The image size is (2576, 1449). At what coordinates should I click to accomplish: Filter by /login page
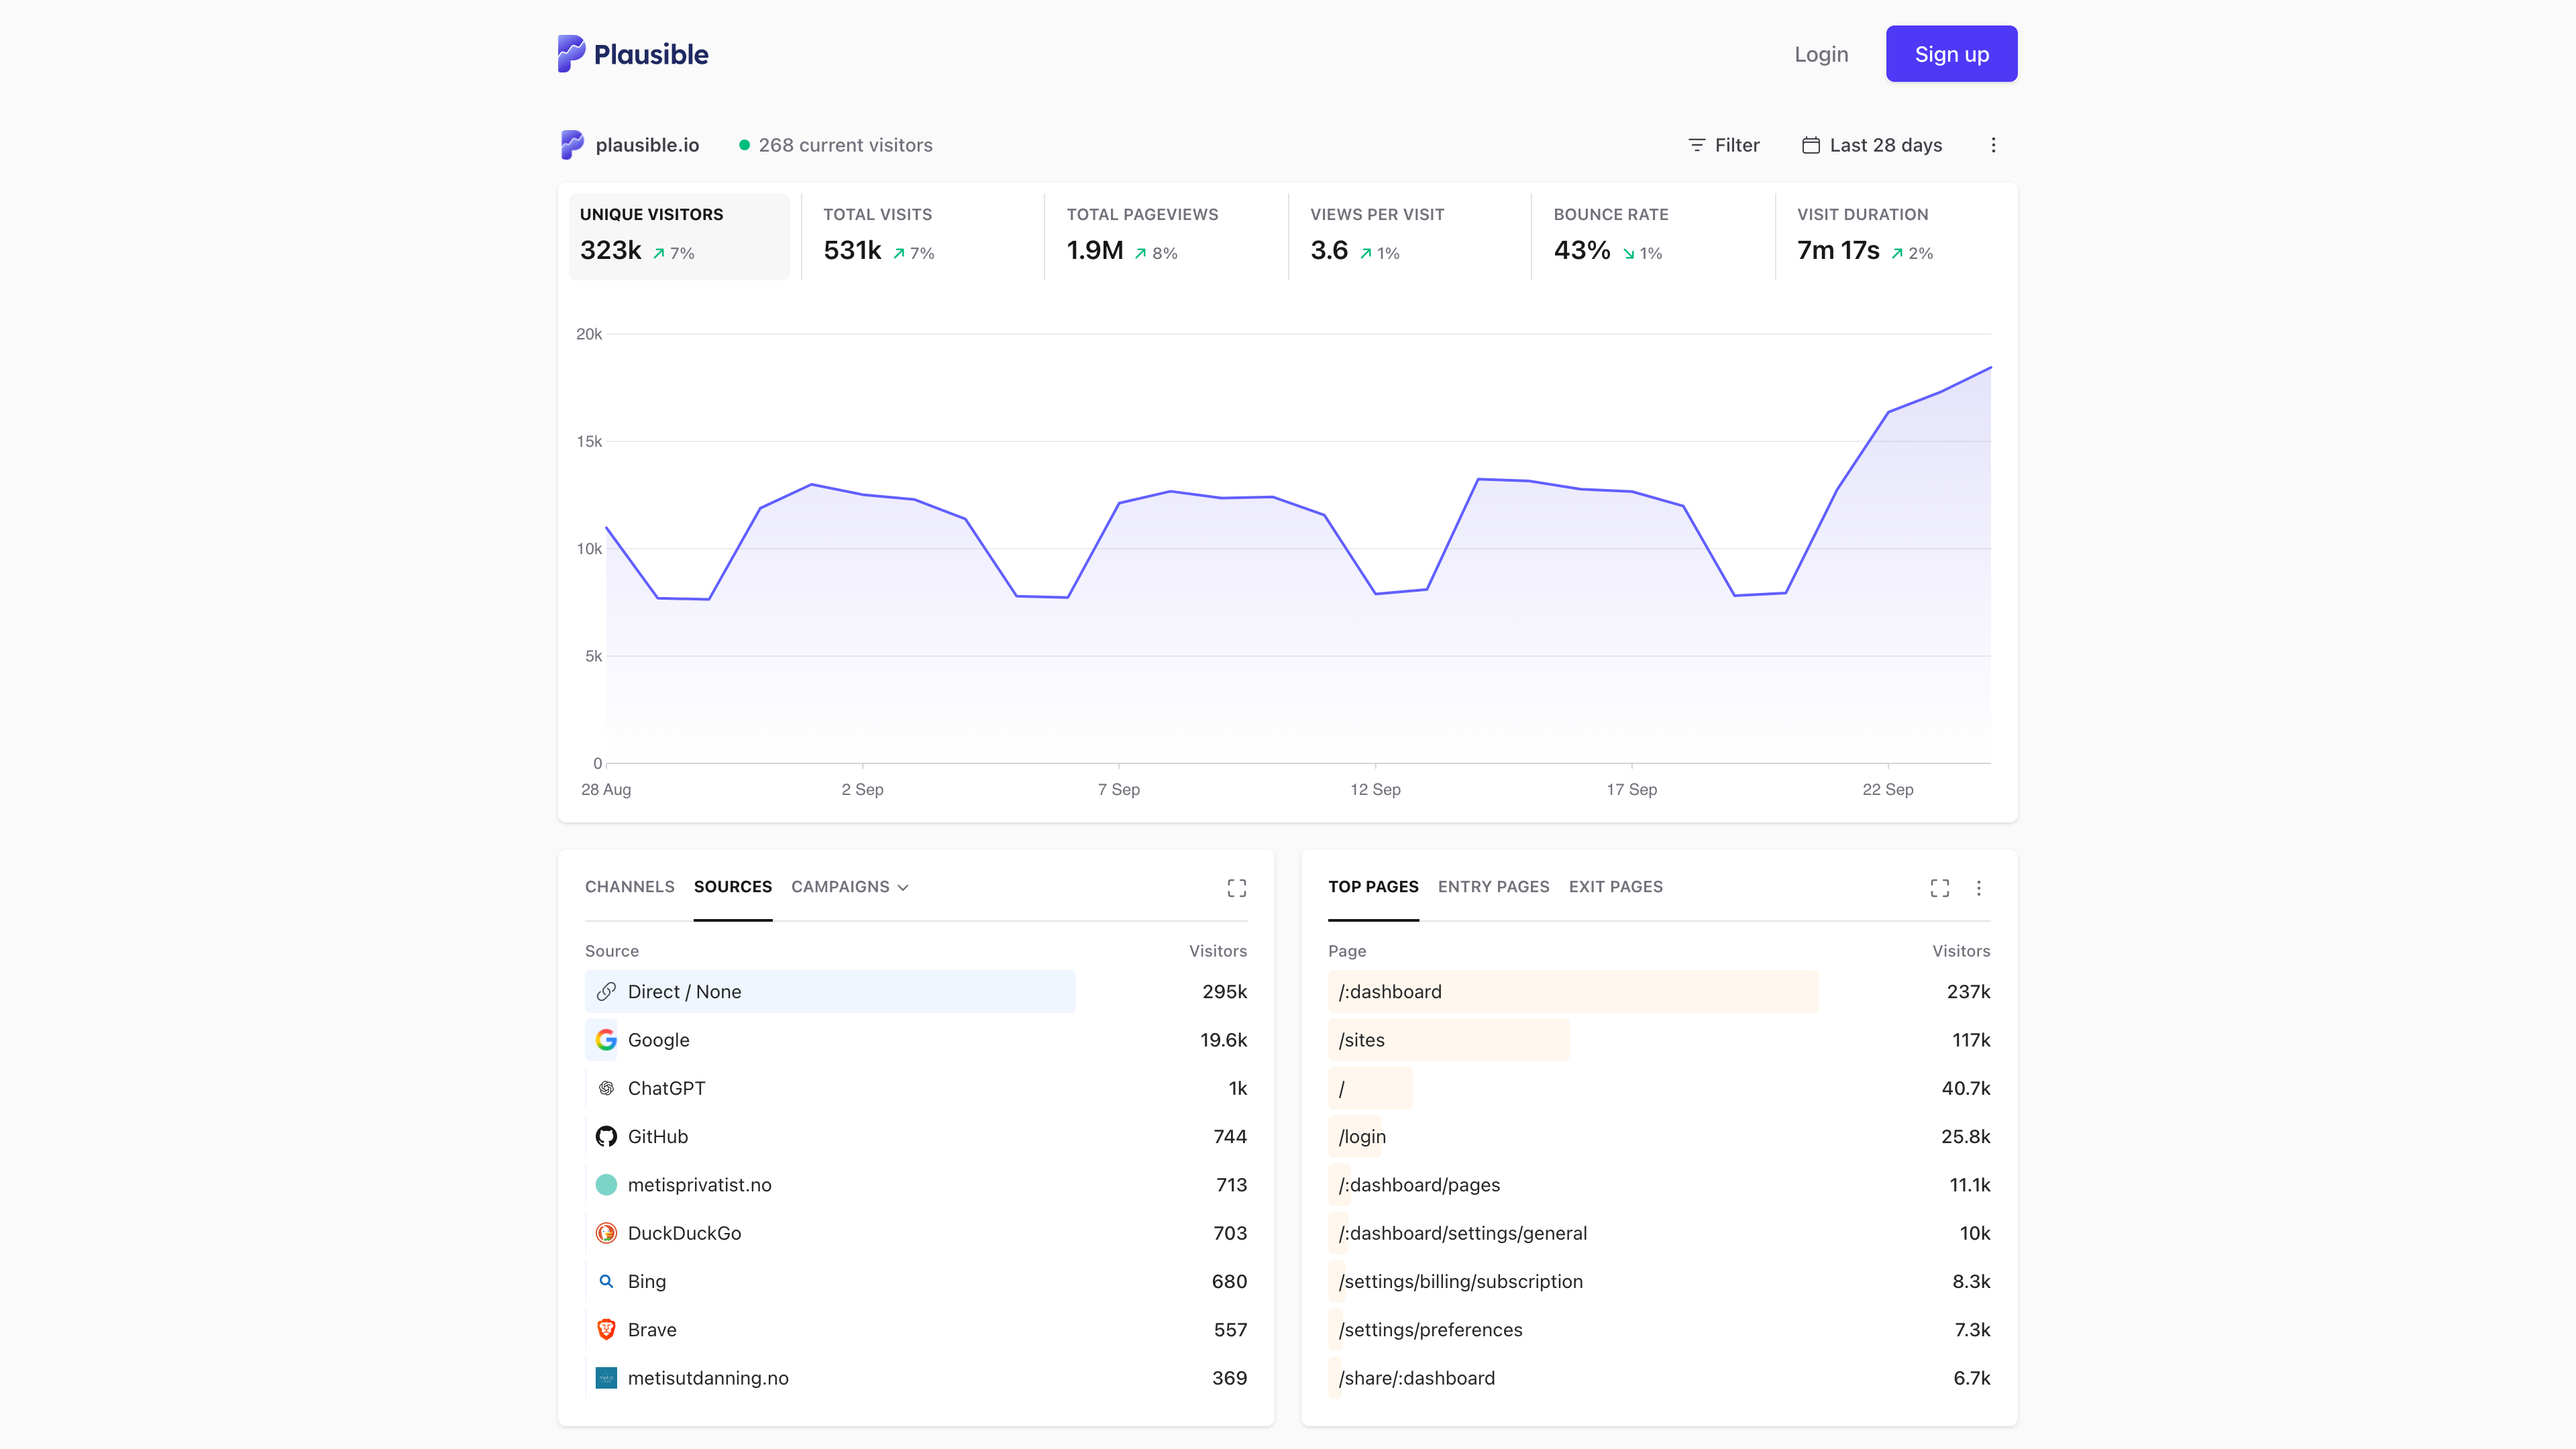tap(1362, 1136)
